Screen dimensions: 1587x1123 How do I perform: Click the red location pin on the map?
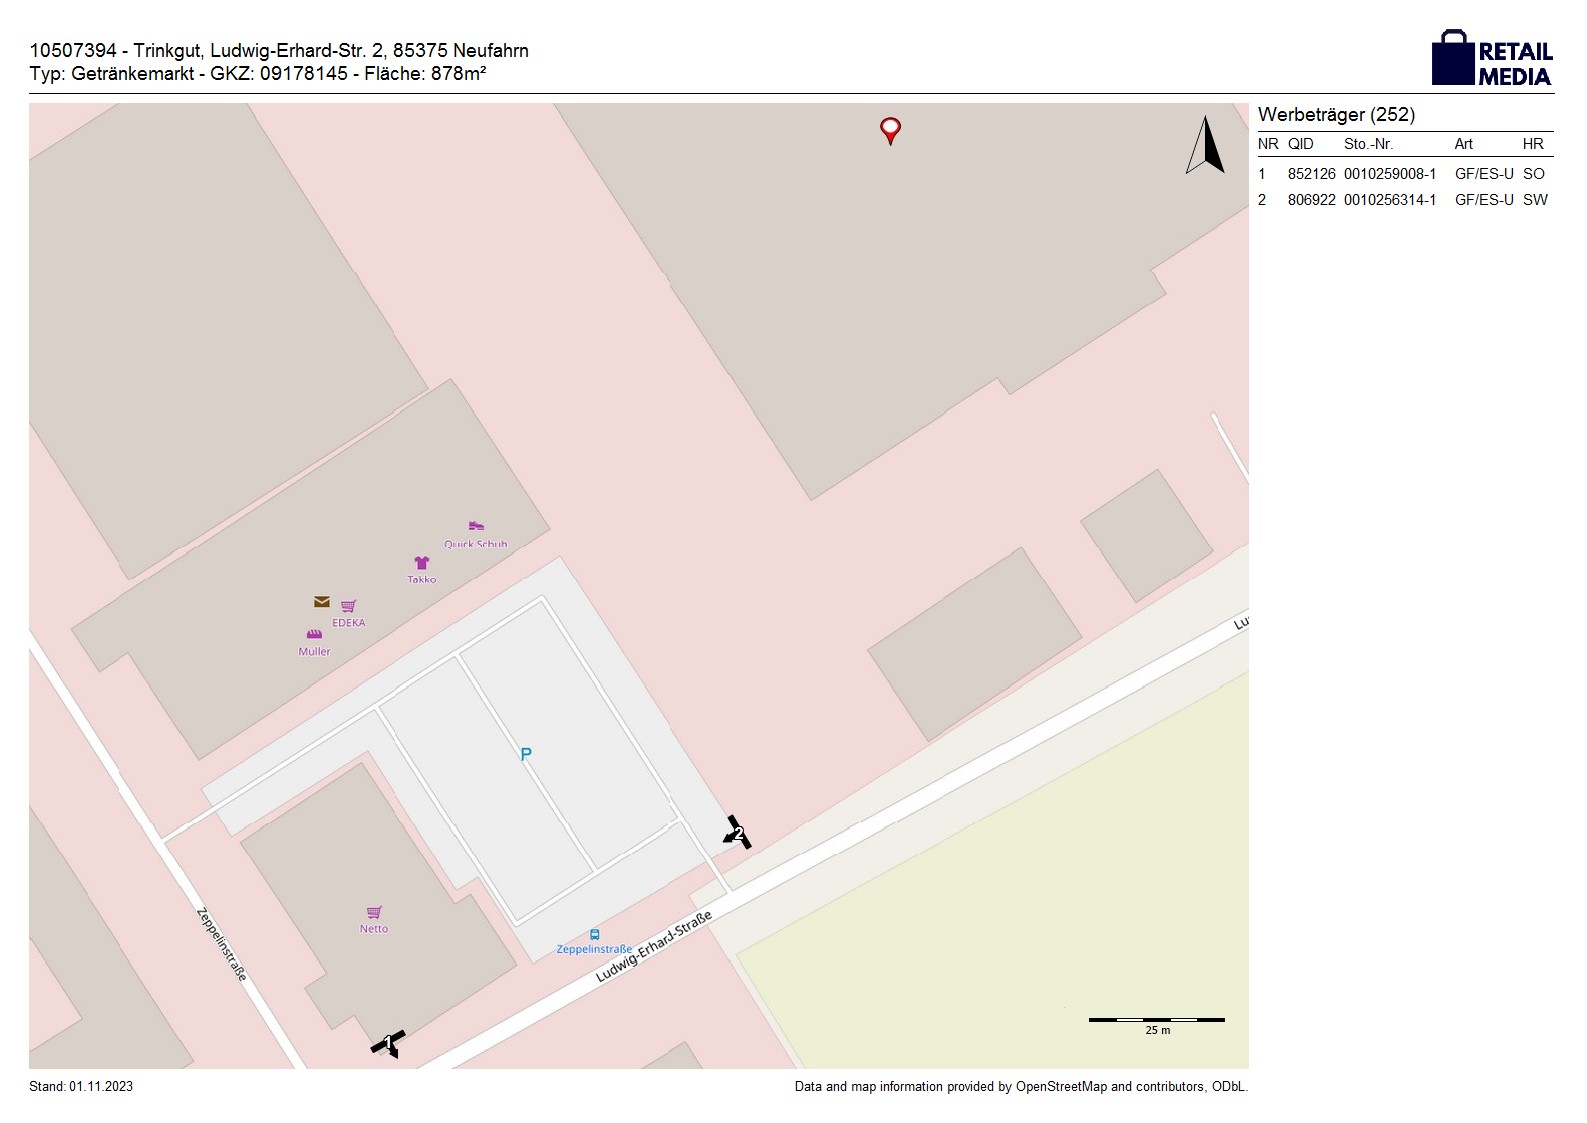pyautogui.click(x=889, y=129)
